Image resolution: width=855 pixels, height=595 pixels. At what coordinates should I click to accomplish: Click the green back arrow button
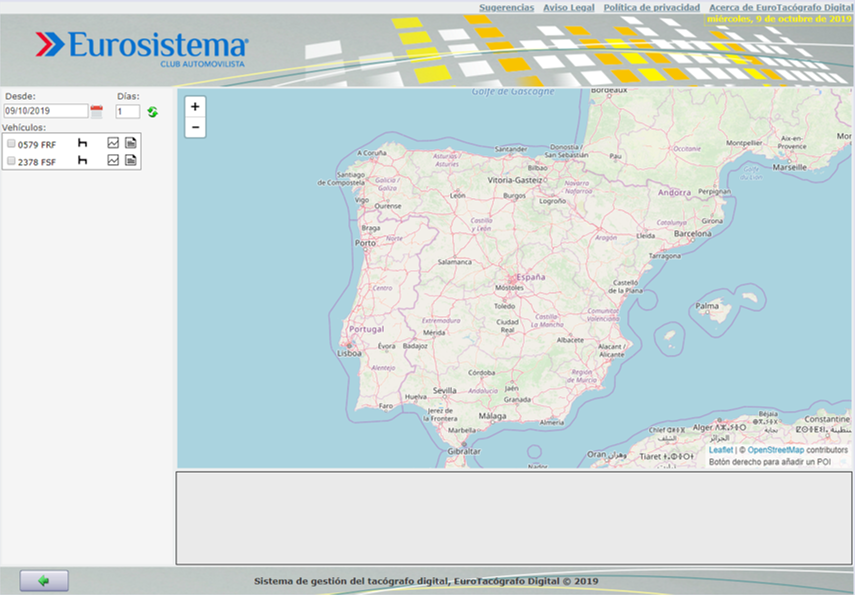pos(44,581)
